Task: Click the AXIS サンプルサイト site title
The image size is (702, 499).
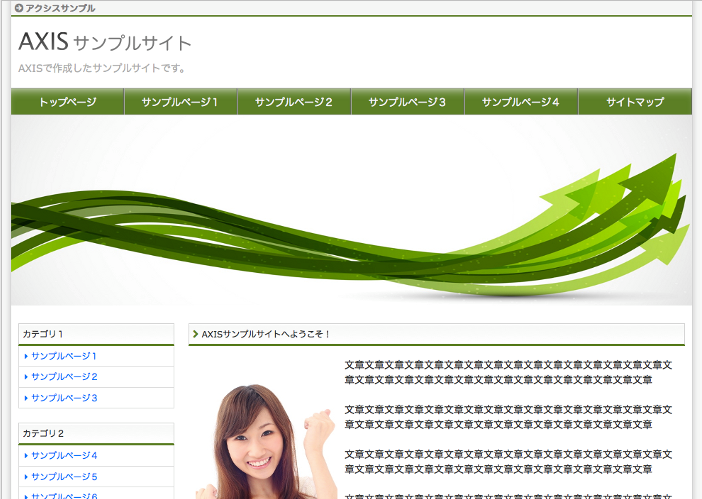Action: point(105,43)
